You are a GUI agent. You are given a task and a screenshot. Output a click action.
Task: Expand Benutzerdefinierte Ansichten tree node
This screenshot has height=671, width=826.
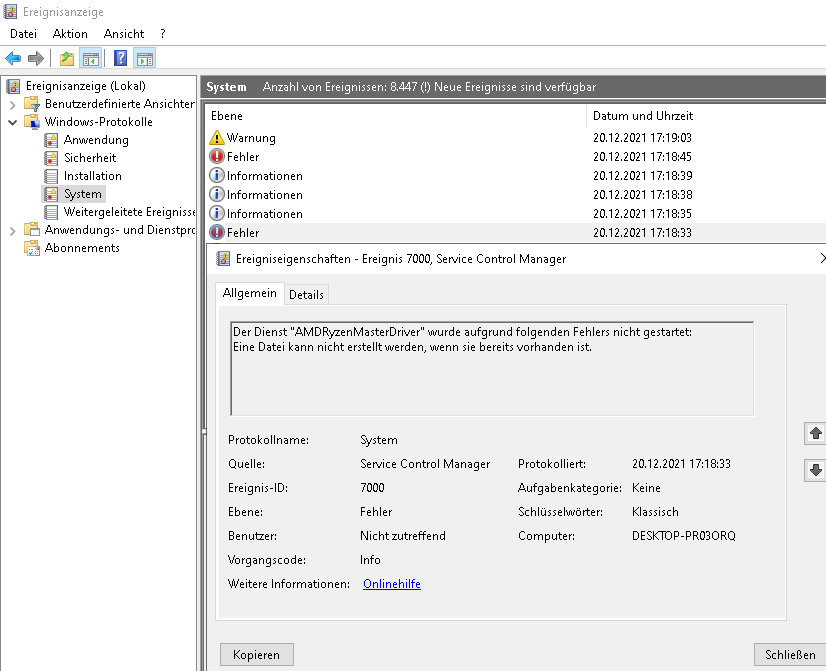point(13,104)
